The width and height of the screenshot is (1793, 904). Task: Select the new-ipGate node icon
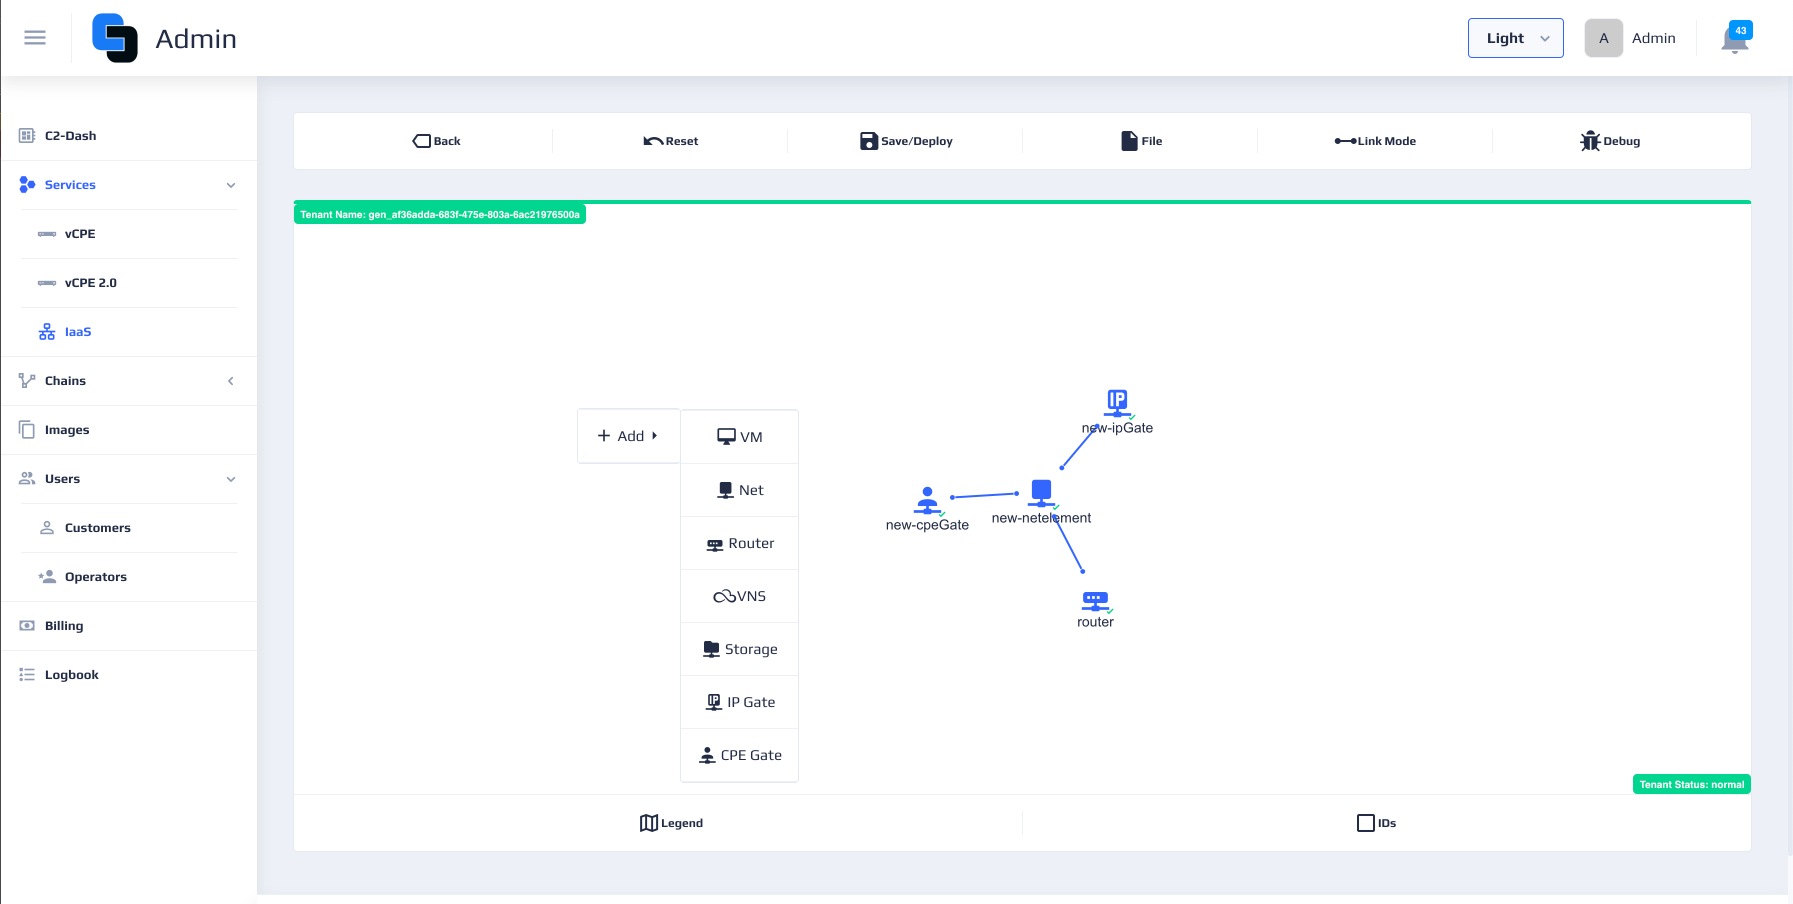tap(1117, 402)
